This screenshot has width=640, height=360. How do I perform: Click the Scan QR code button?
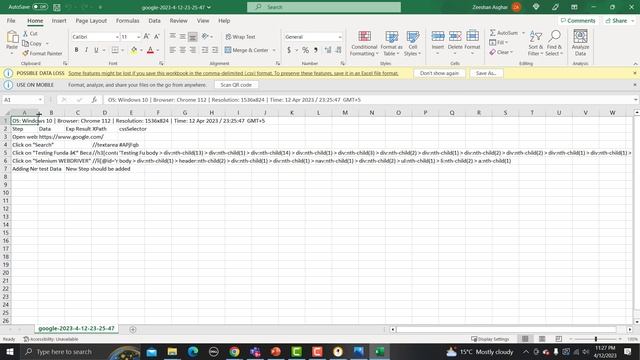coord(236,85)
